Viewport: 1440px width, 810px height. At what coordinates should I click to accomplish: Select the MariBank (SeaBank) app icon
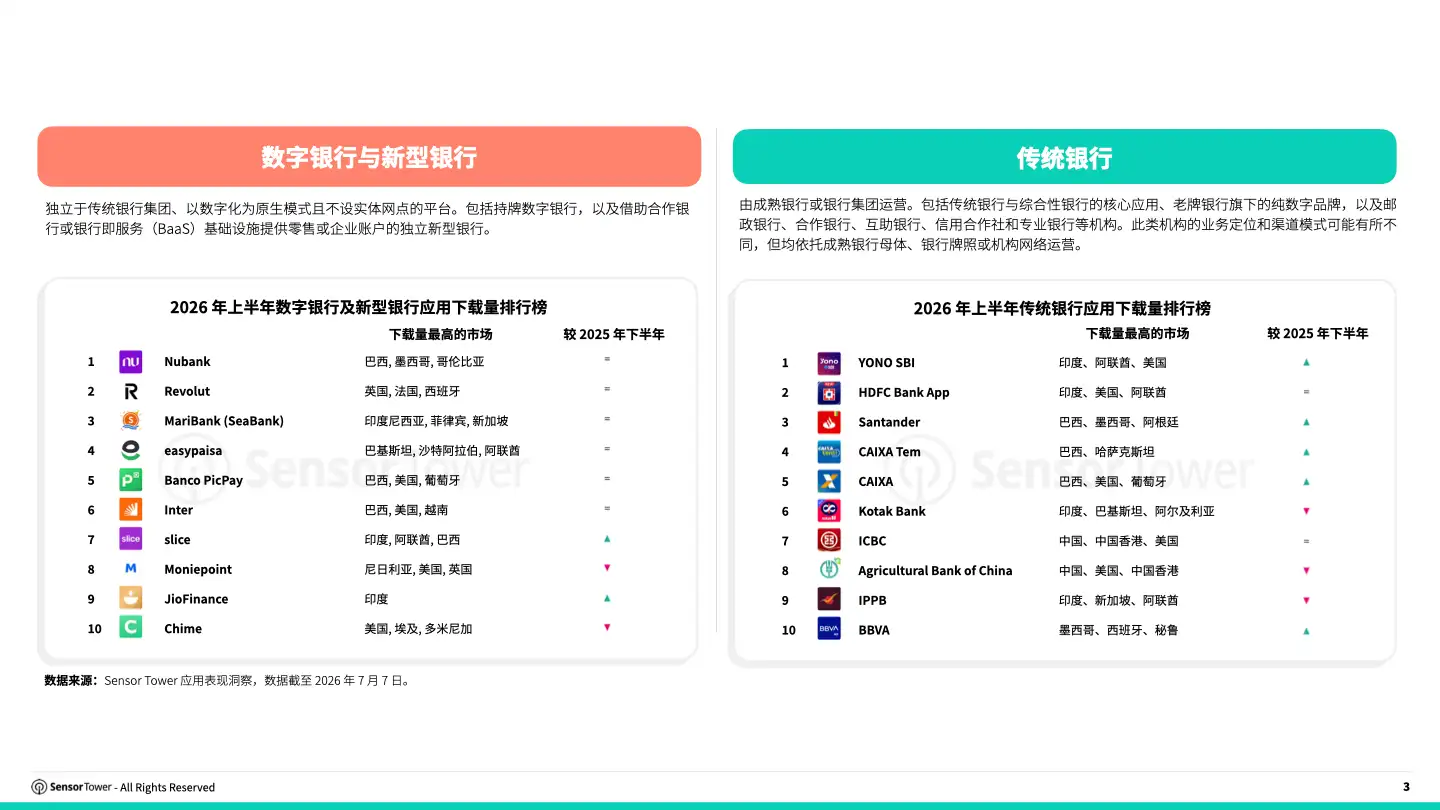pos(130,421)
